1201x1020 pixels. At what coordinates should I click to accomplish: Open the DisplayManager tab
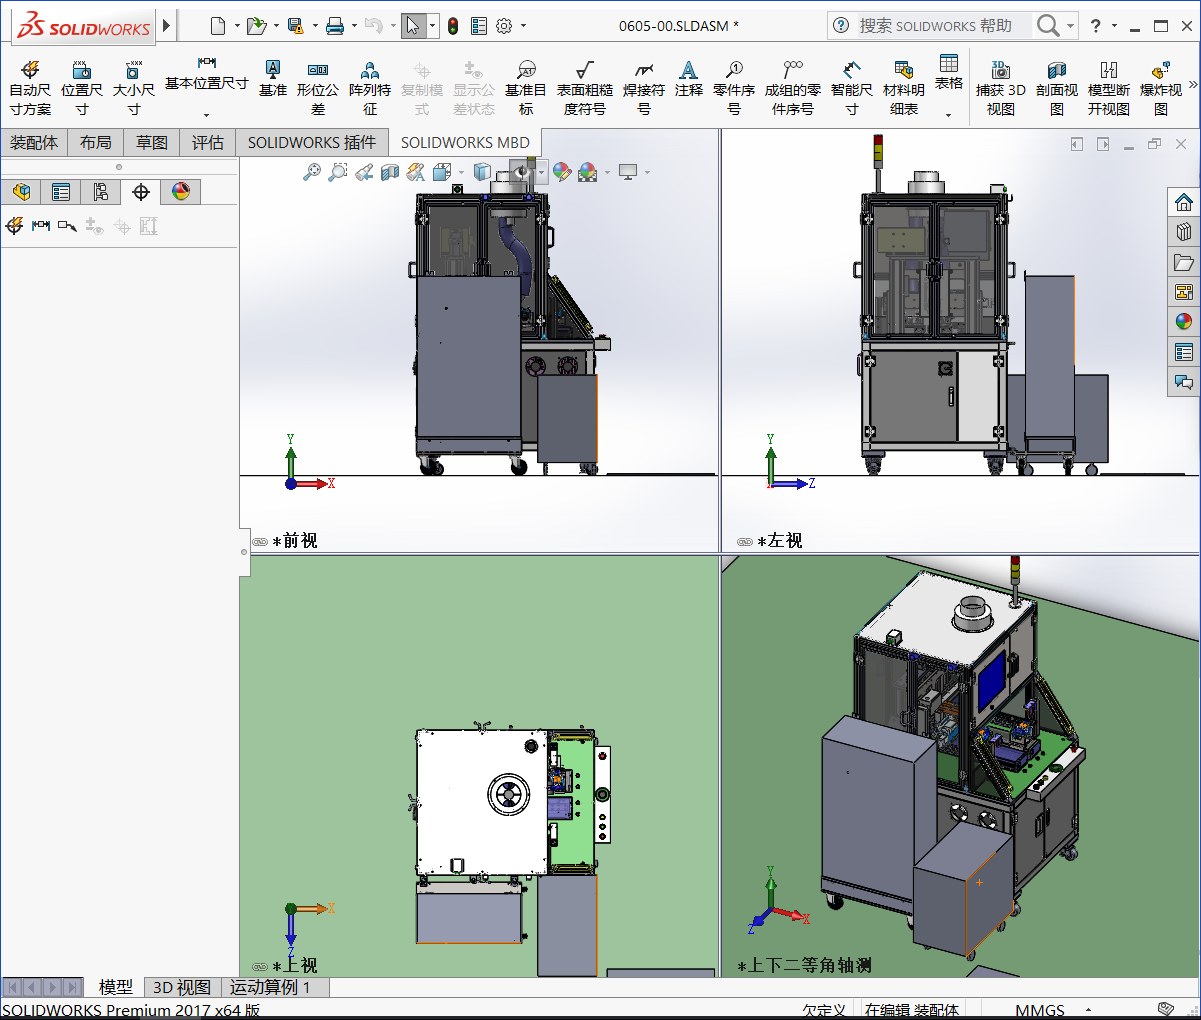tap(181, 191)
